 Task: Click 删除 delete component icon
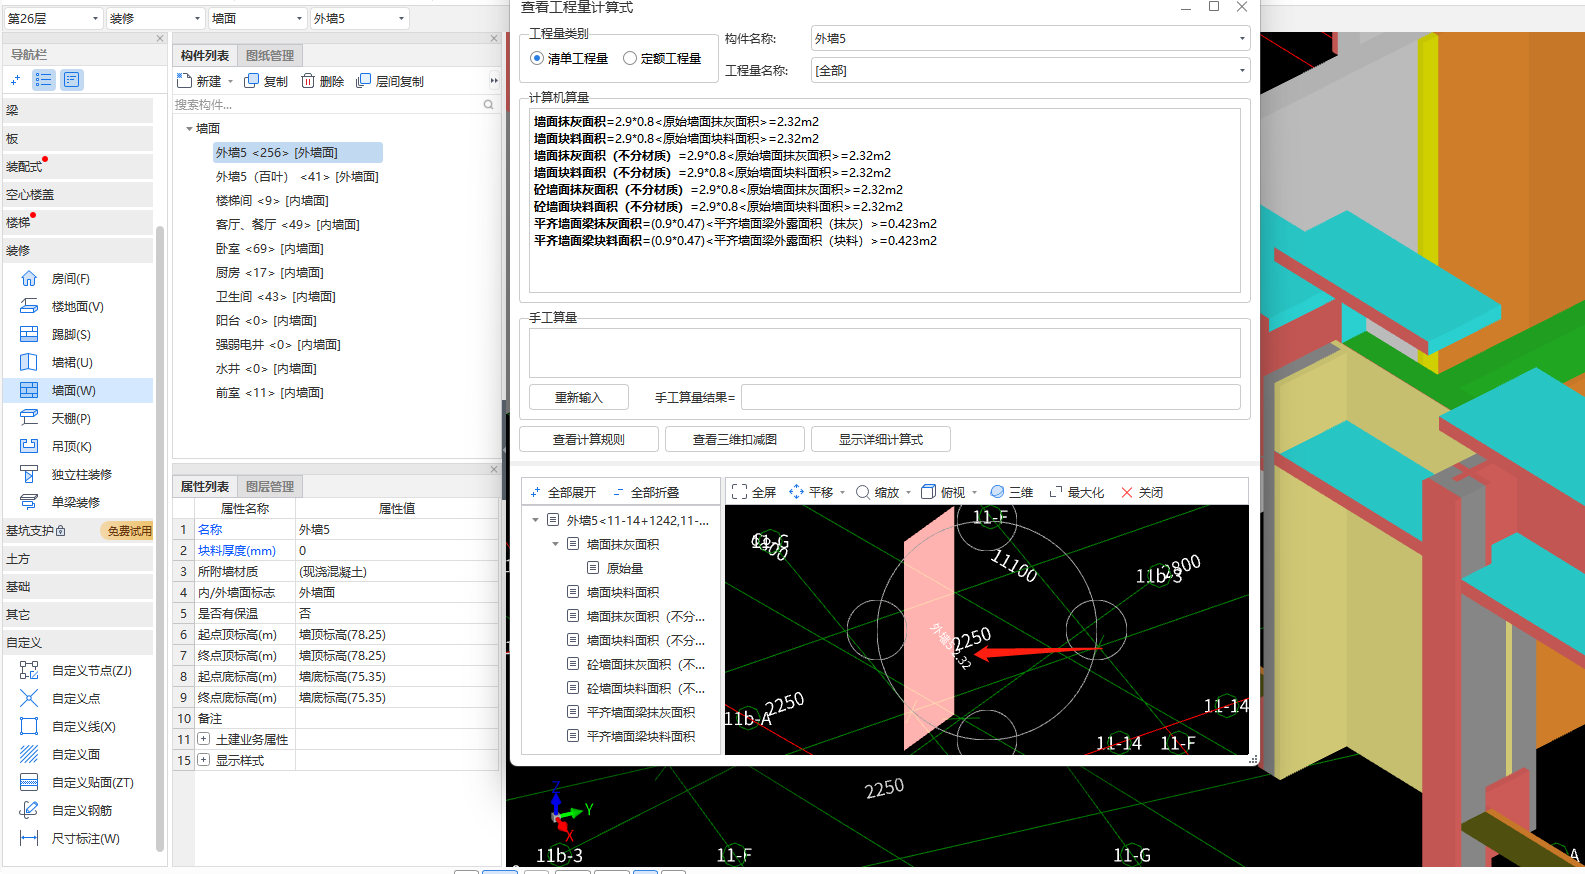308,81
